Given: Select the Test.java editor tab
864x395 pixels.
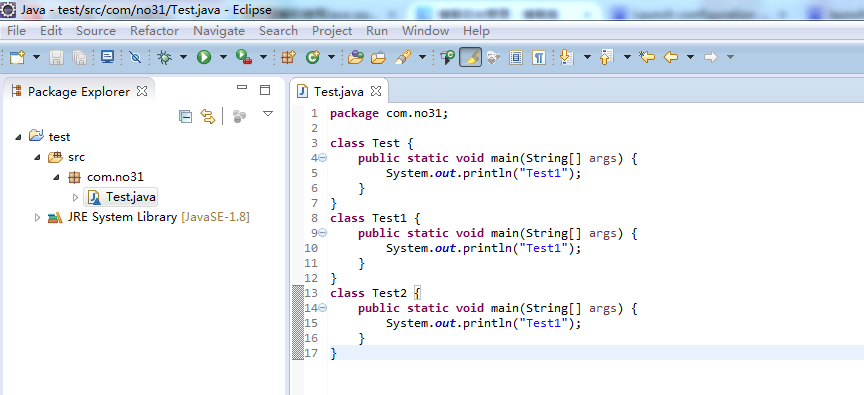Looking at the screenshot, I should 338,91.
